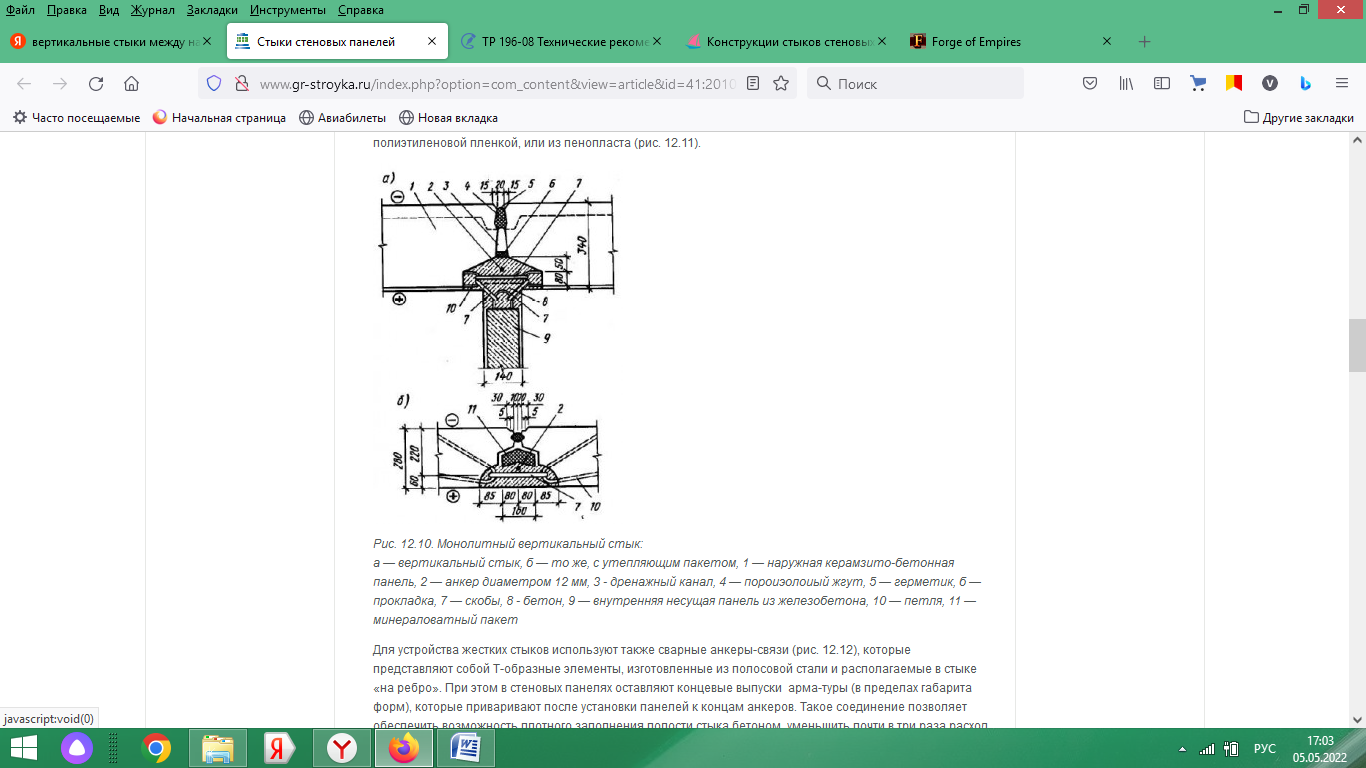This screenshot has height=768, width=1366.
Task: Reload the current page
Action: point(96,84)
